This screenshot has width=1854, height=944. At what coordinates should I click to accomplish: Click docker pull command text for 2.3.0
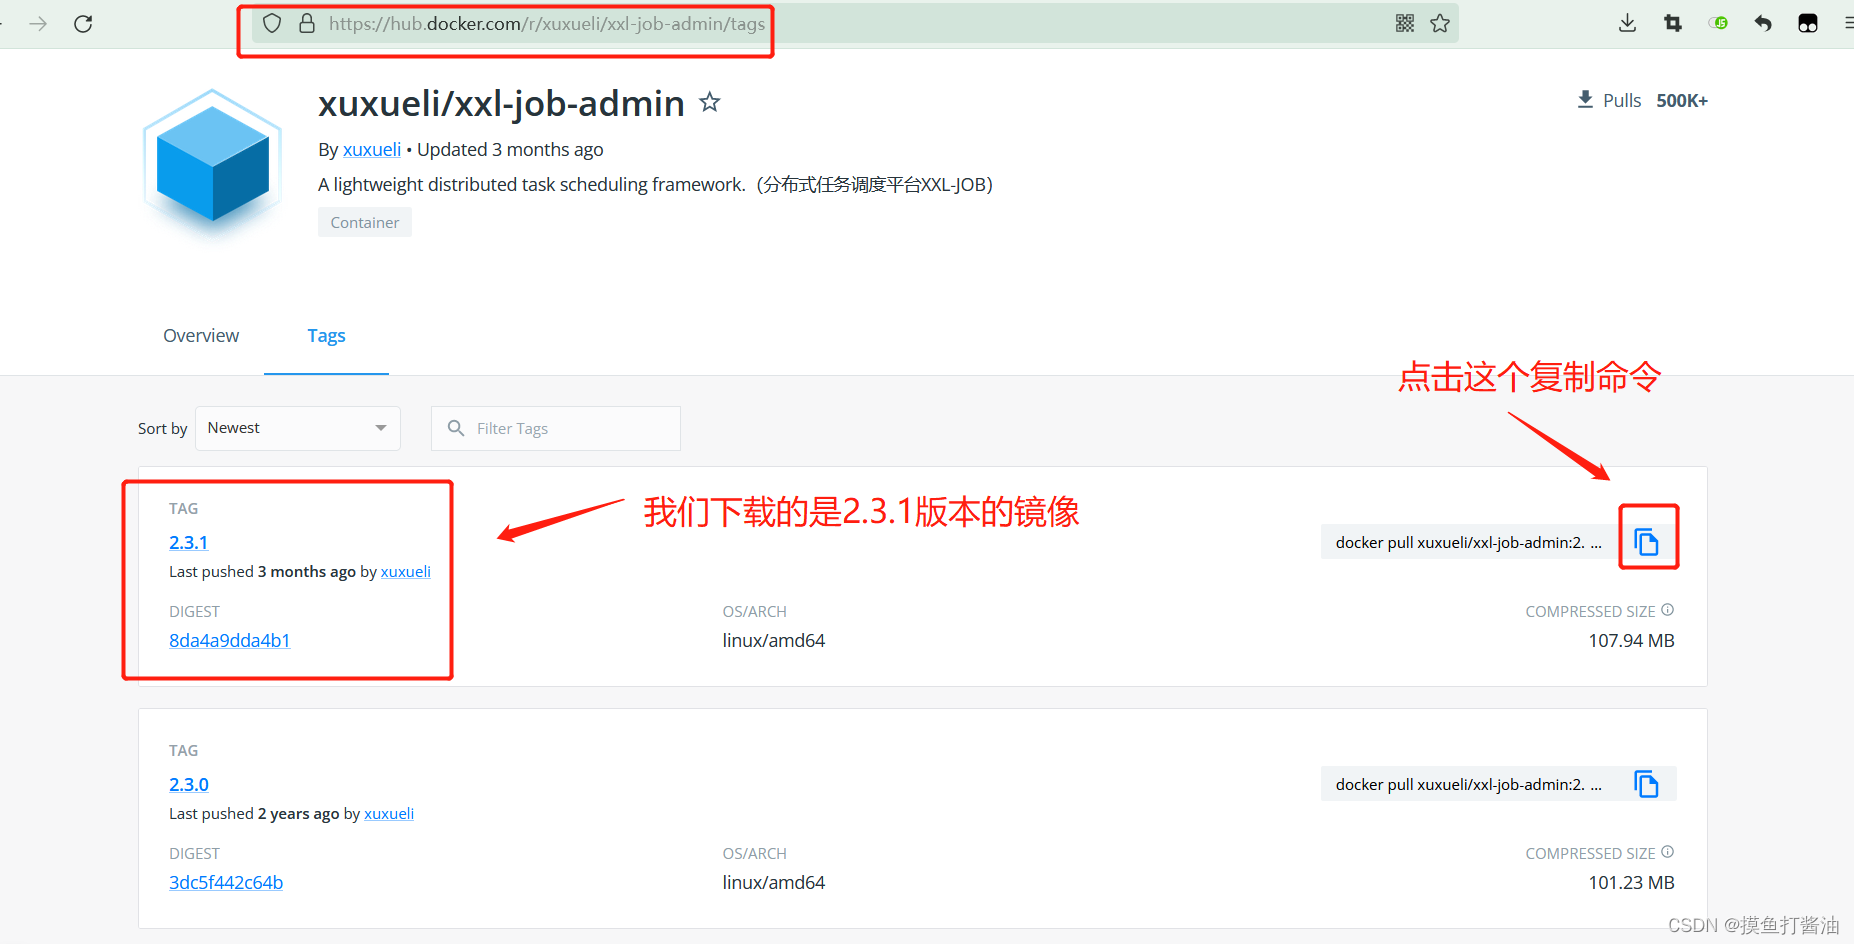click(1468, 784)
